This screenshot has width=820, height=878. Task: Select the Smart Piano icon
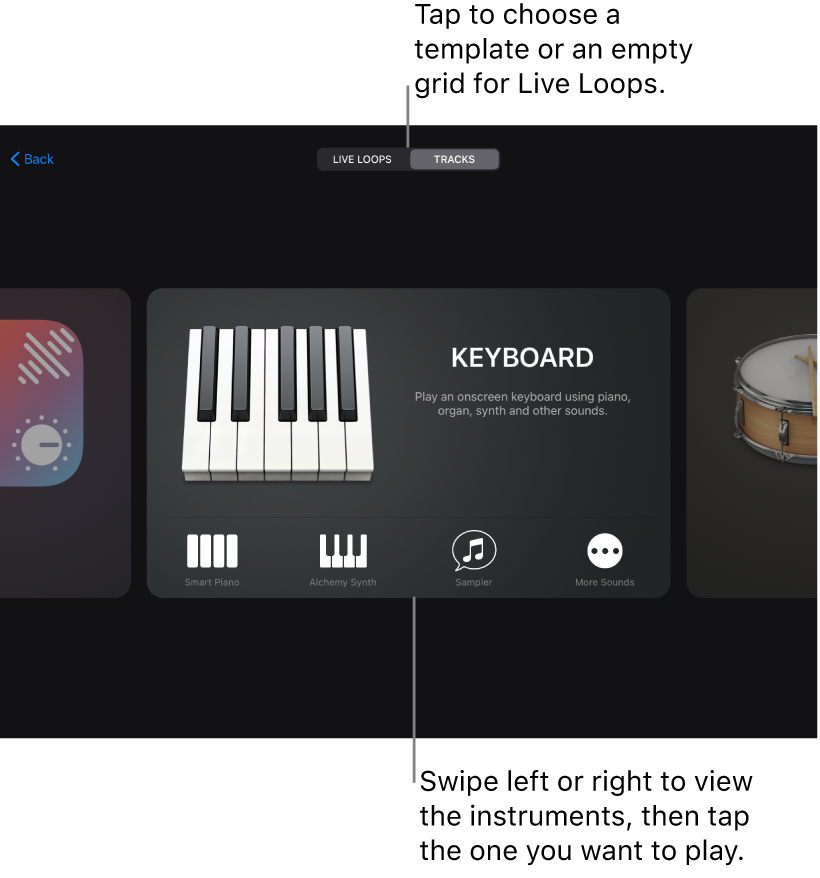click(x=211, y=551)
